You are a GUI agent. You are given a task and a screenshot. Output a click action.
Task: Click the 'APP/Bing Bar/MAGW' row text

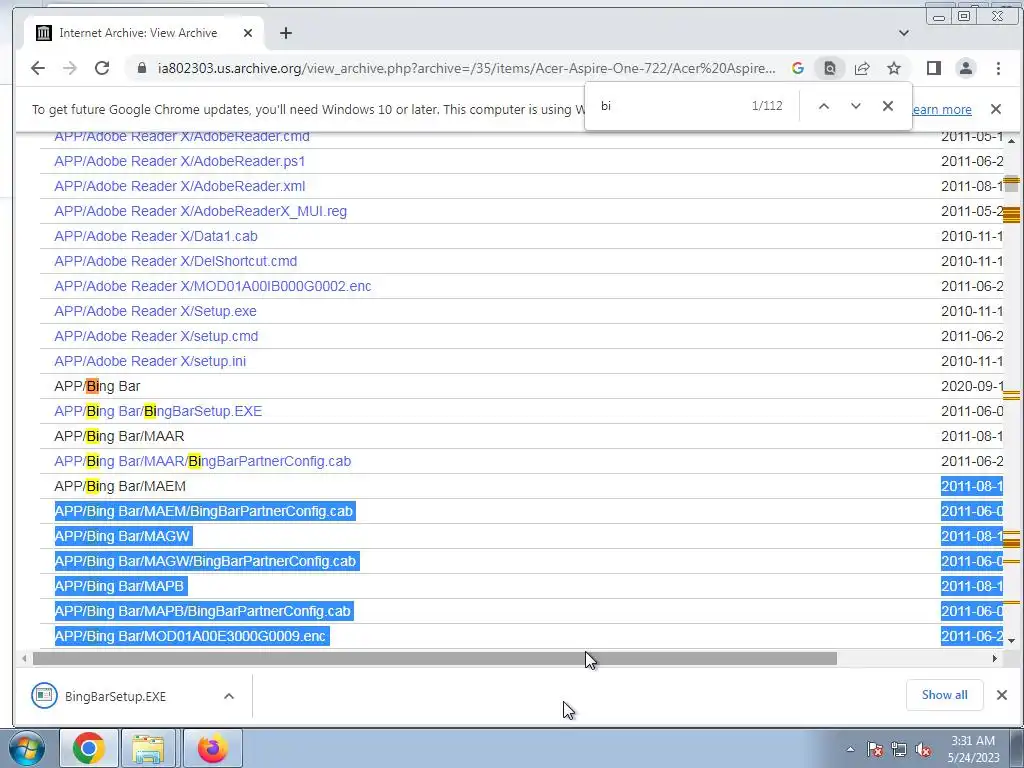pyautogui.click(x=122, y=536)
